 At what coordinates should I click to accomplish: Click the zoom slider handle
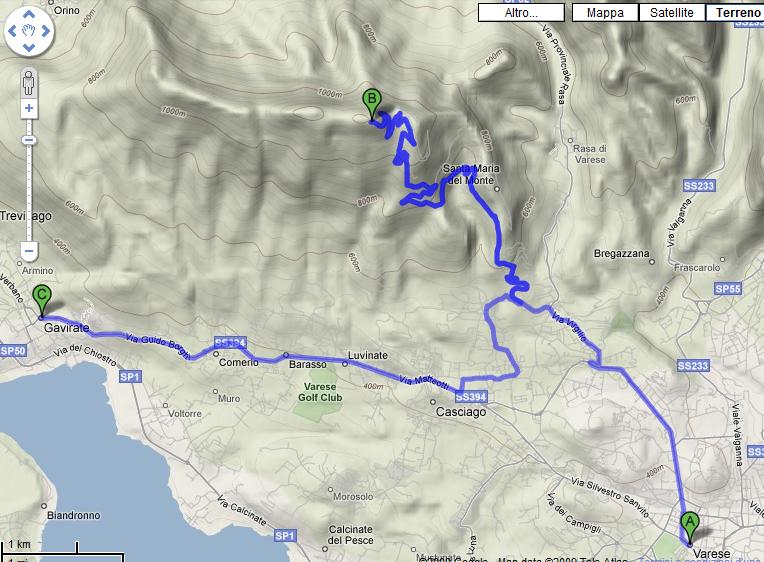pyautogui.click(x=29, y=140)
